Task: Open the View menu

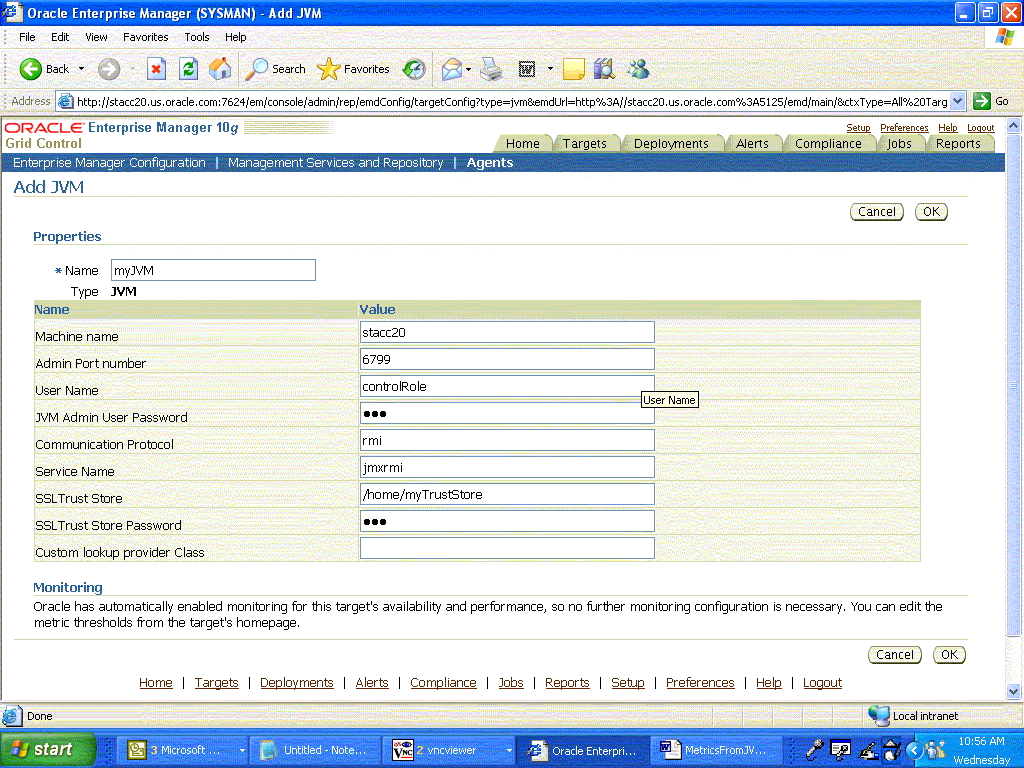Action: [x=96, y=37]
